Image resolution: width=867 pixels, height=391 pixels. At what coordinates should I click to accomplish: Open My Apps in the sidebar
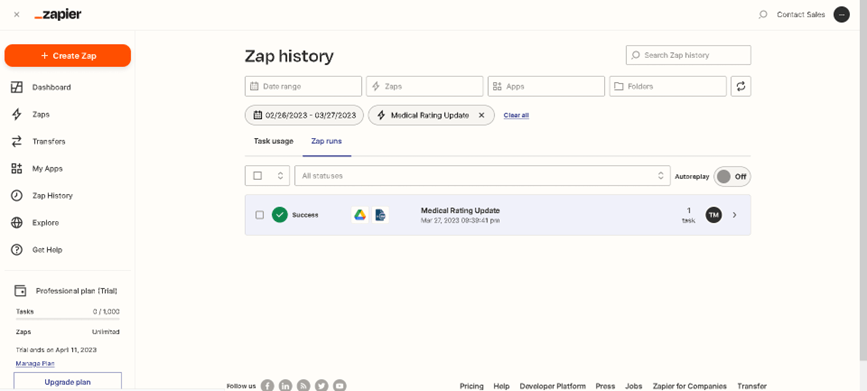47,169
